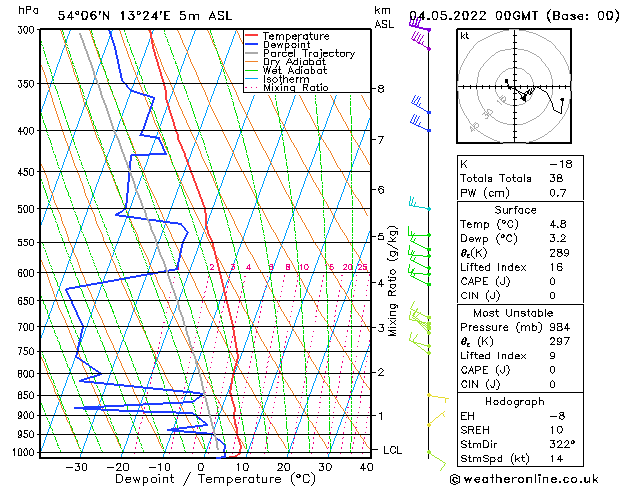Click the blue wind barb at 400 hPa

click(420, 123)
